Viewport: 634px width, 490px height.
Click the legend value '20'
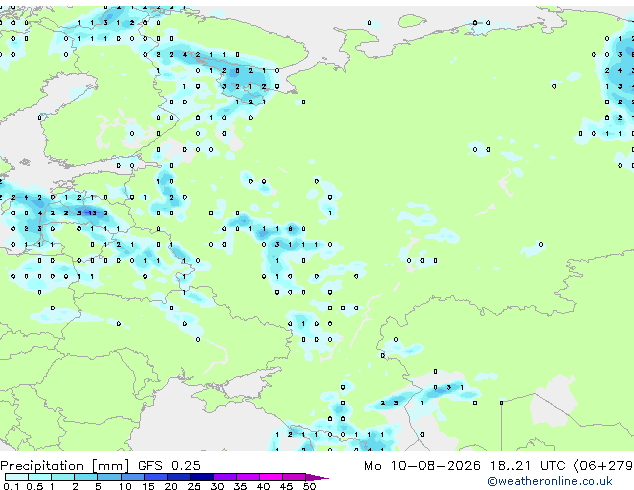point(171,486)
